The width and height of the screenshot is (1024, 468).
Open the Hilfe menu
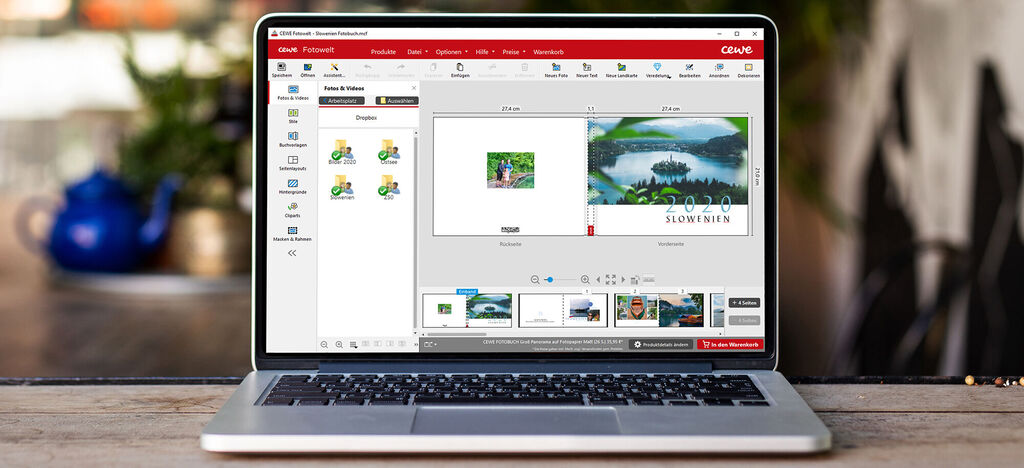click(484, 52)
